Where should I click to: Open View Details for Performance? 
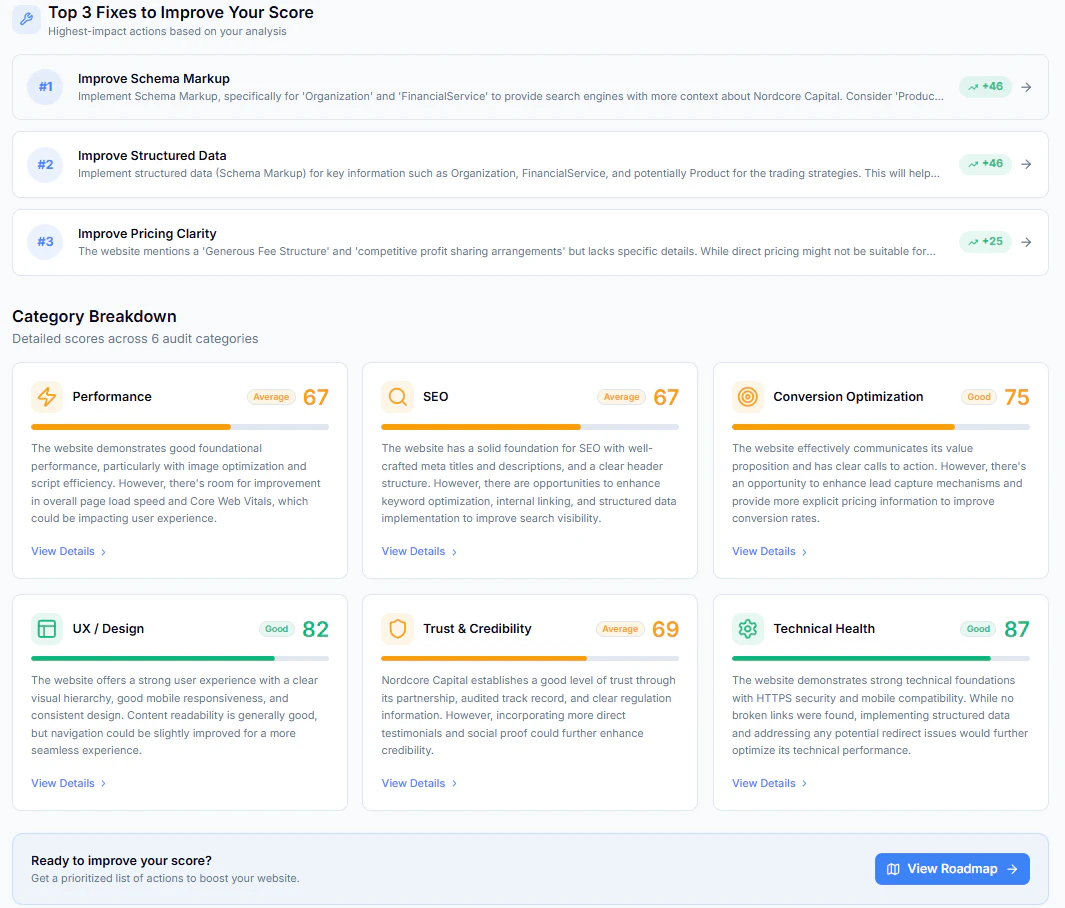[x=69, y=551]
